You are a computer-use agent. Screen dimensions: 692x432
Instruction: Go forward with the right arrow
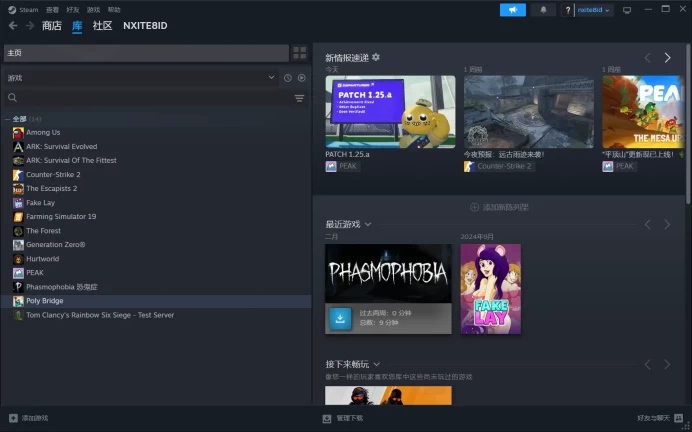click(x=30, y=26)
